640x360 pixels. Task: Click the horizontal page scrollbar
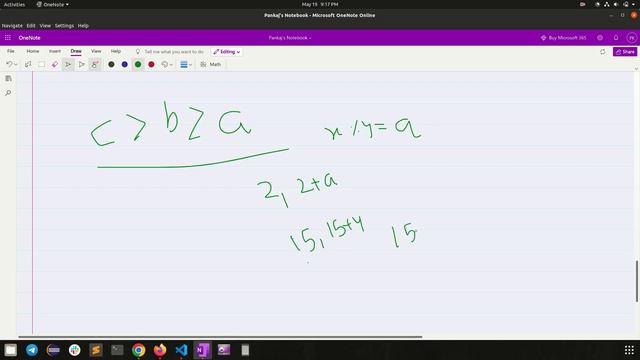220,337
